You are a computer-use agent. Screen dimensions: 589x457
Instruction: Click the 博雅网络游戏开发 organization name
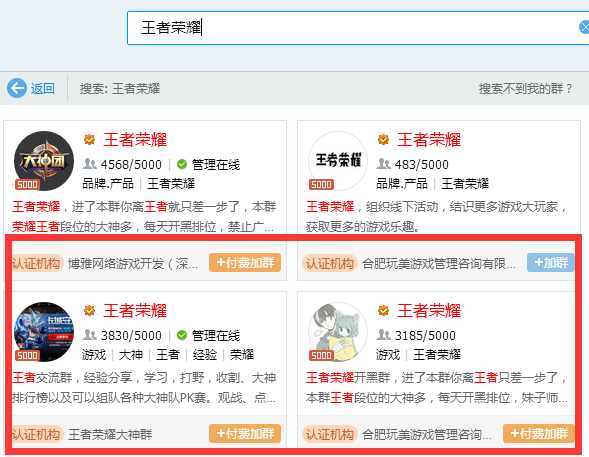tap(133, 264)
